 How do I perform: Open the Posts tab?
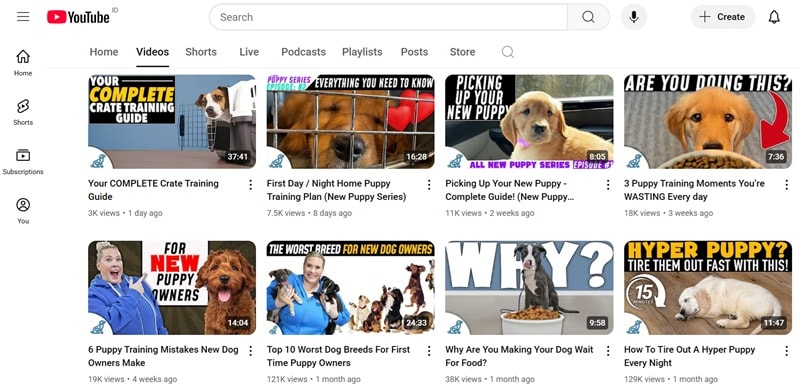pos(414,52)
